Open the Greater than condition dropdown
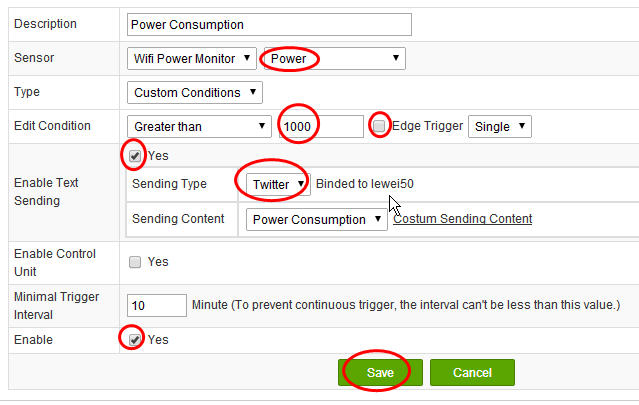 pyautogui.click(x=199, y=127)
